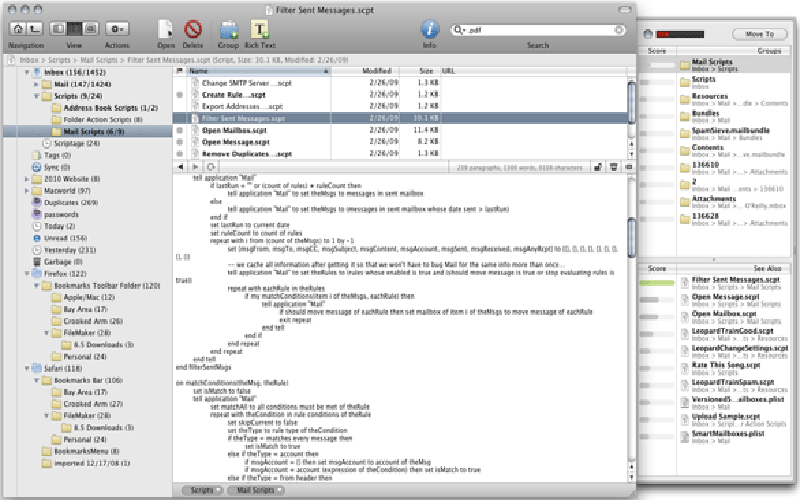Click the rightmost icon beside word count
This screenshot has height=500, width=800.
pos(629,167)
